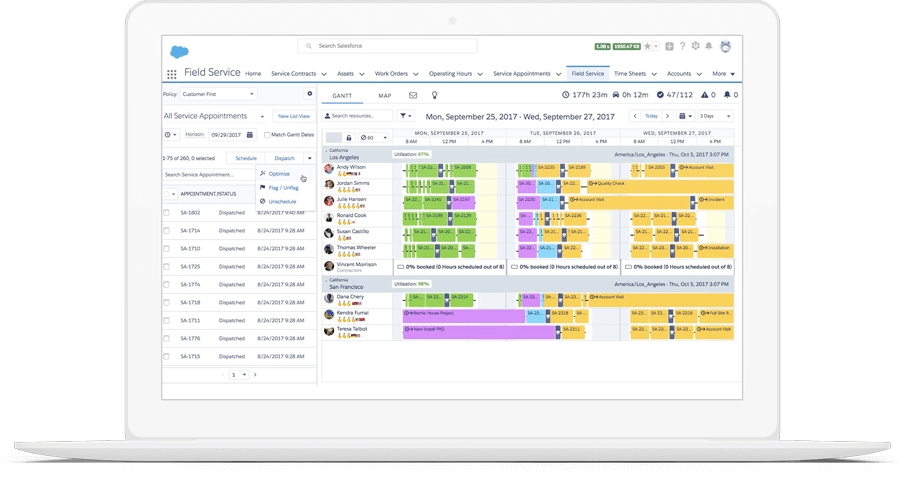Open the 60 resolution dropdown
The height and width of the screenshot is (500, 910).
[373, 138]
